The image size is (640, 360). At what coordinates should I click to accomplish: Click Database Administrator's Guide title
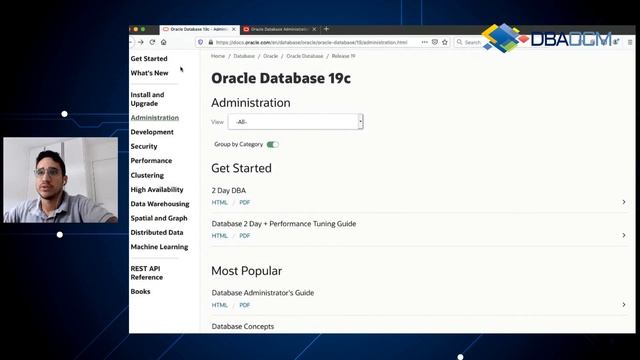(263, 293)
